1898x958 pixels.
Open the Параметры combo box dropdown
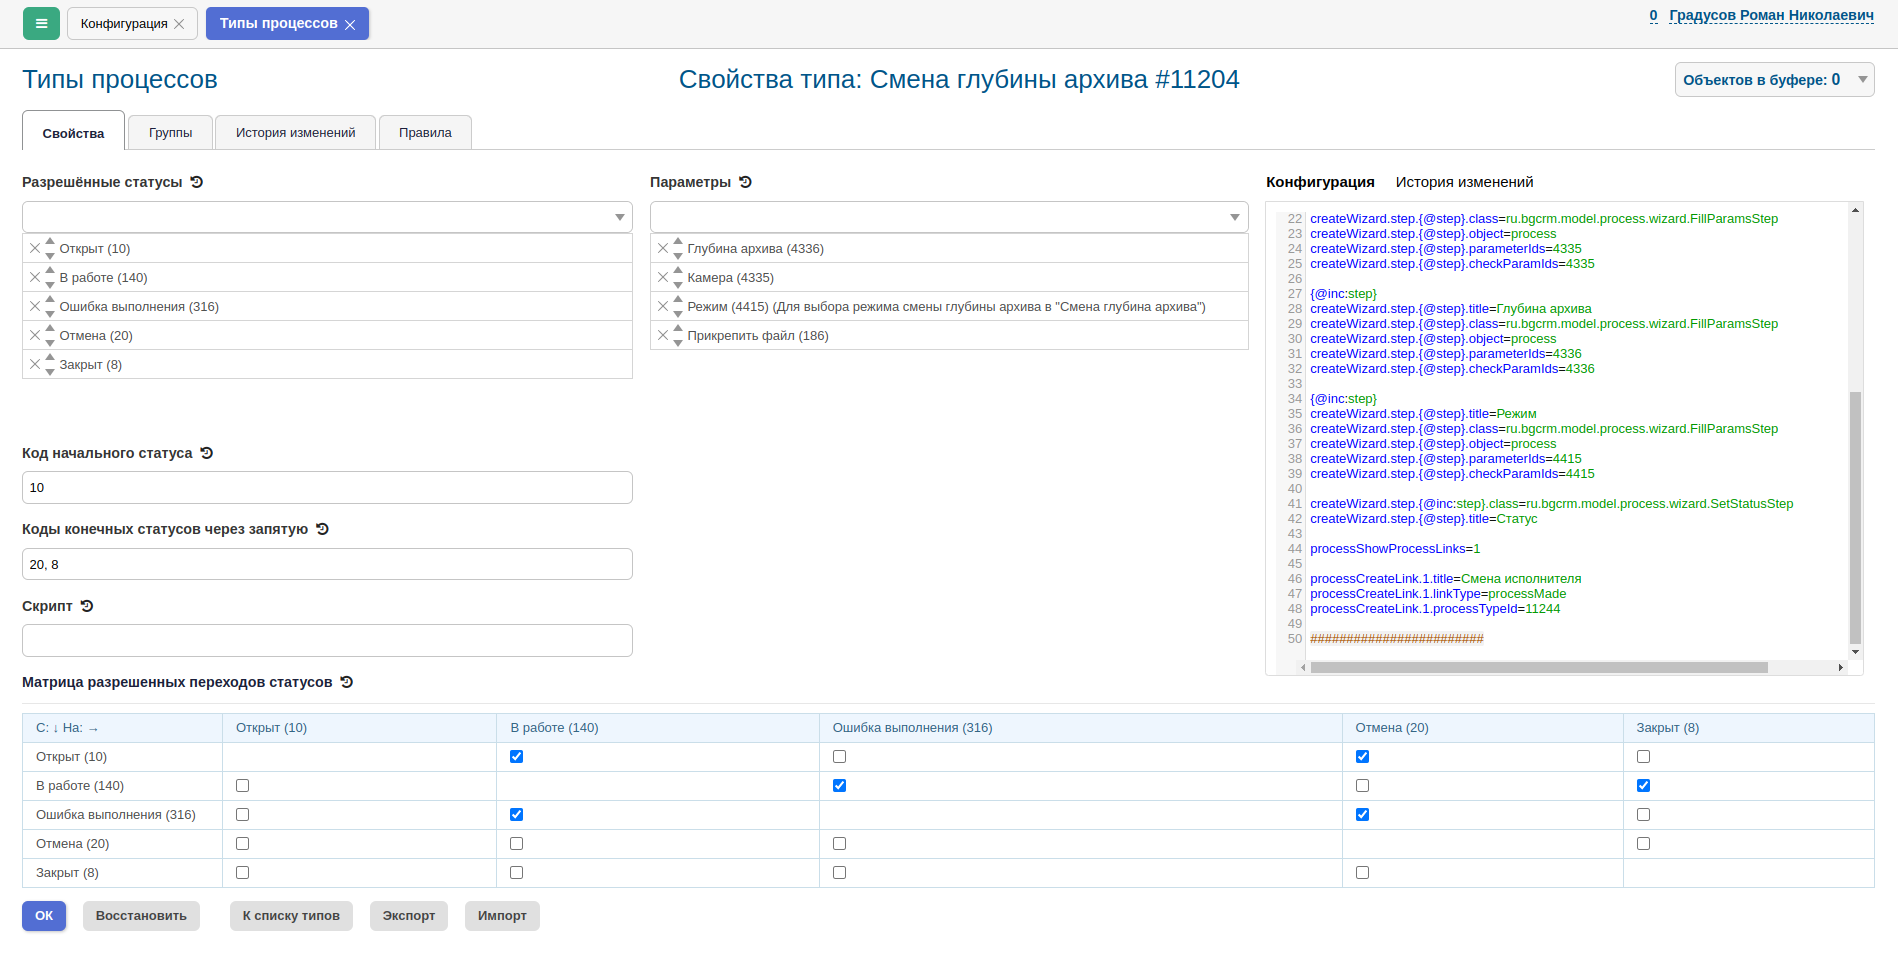coord(949,217)
